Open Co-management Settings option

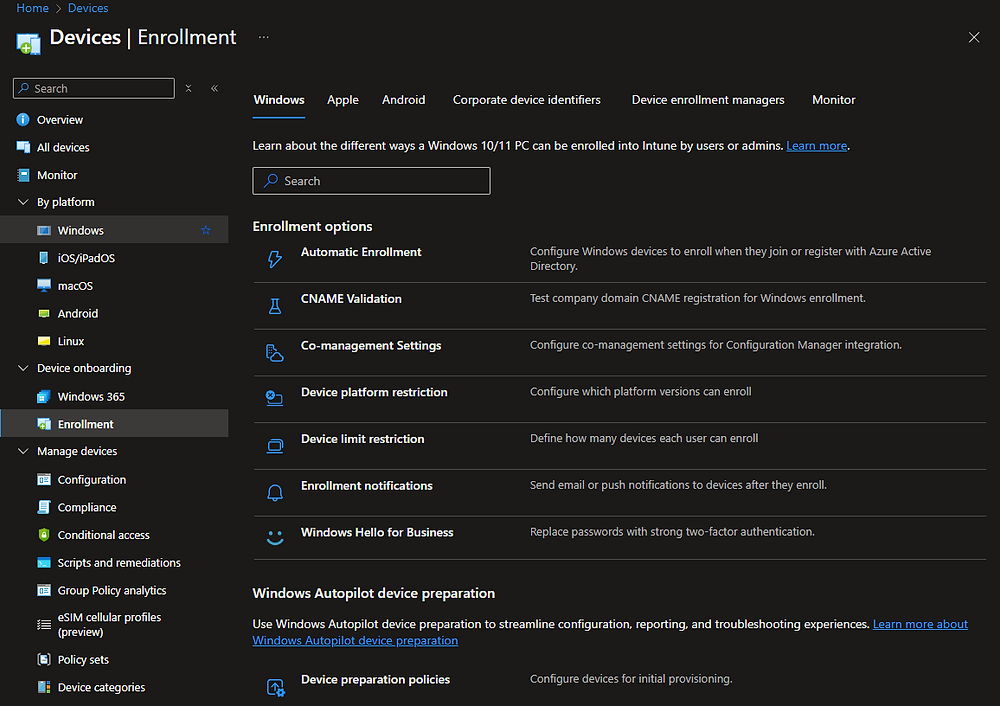pos(371,346)
